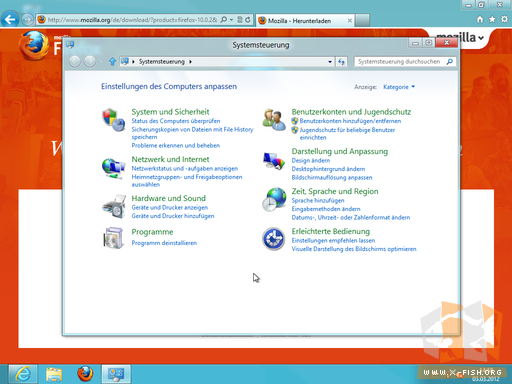The image size is (512, 384).
Task: Go up one level with the up arrow
Action: (112, 61)
